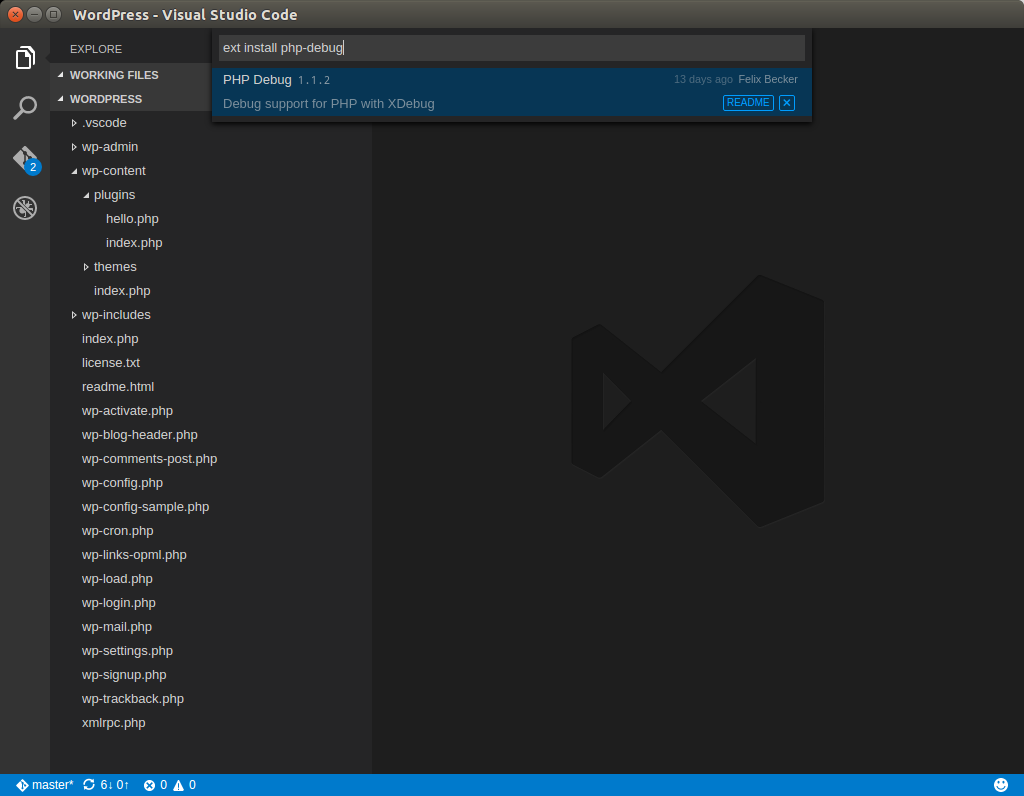Viewport: 1024px width, 796px height.
Task: Open wp-signup.php file
Action: point(124,675)
